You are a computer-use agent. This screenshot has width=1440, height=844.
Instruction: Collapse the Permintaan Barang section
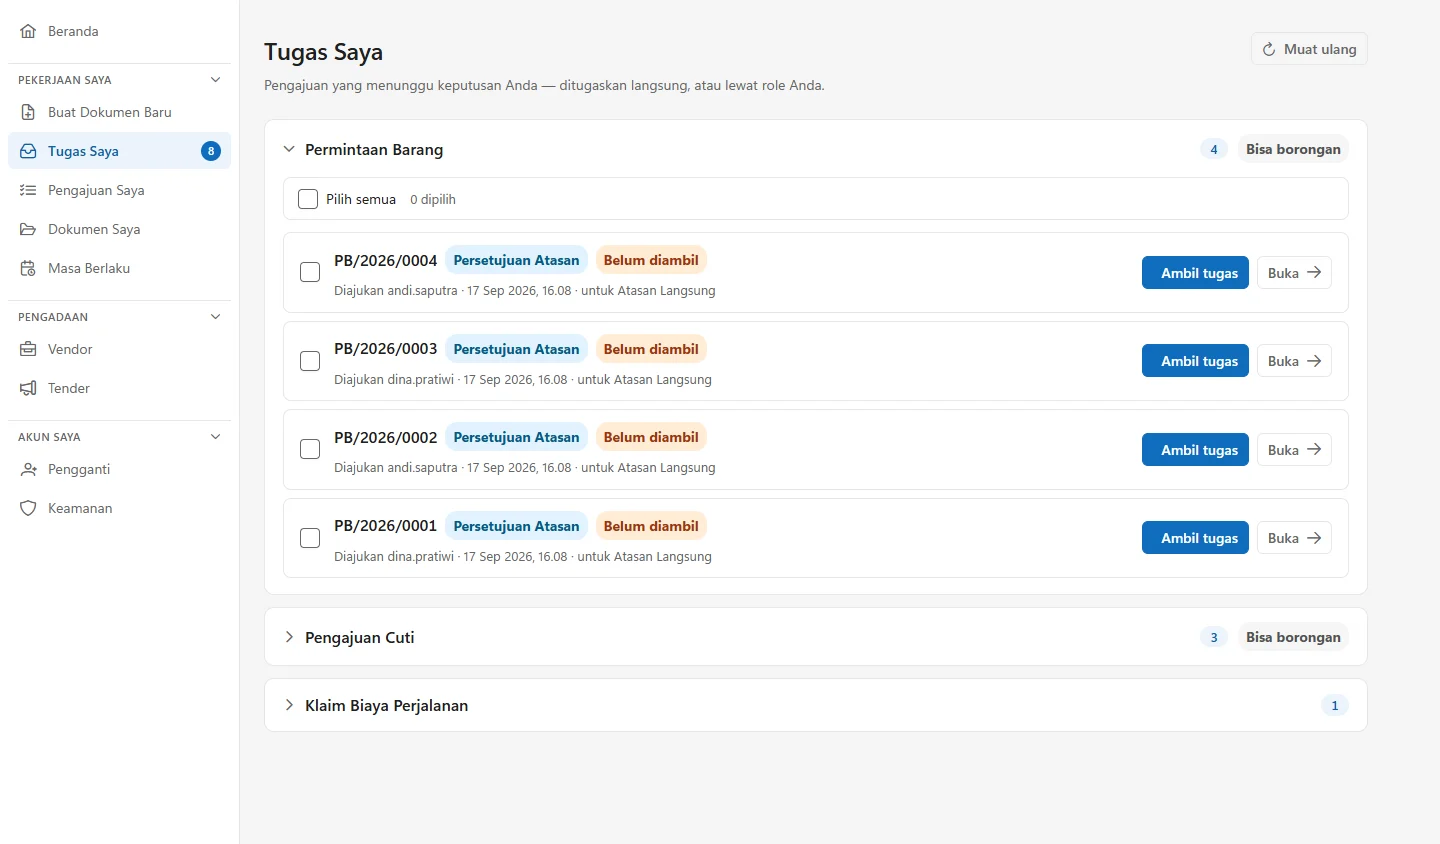pos(289,149)
